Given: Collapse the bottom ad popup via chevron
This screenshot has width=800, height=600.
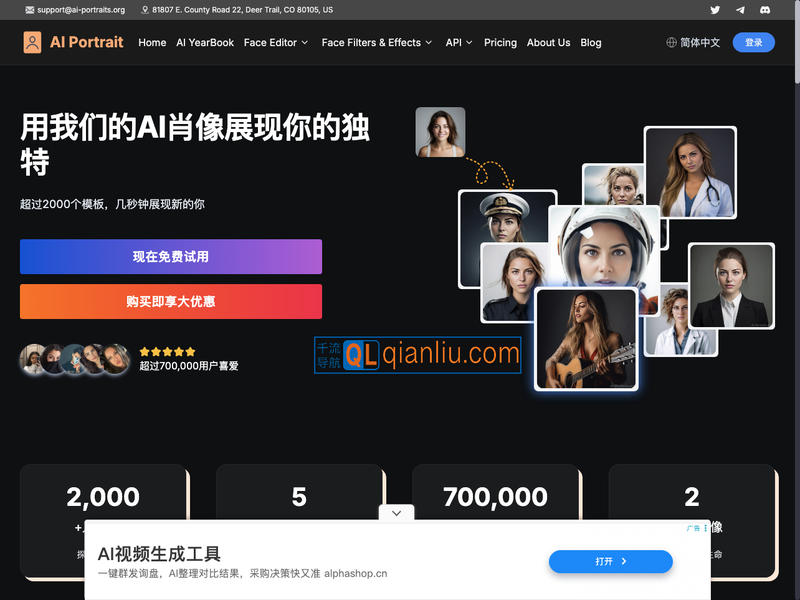Looking at the screenshot, I should click(x=396, y=512).
